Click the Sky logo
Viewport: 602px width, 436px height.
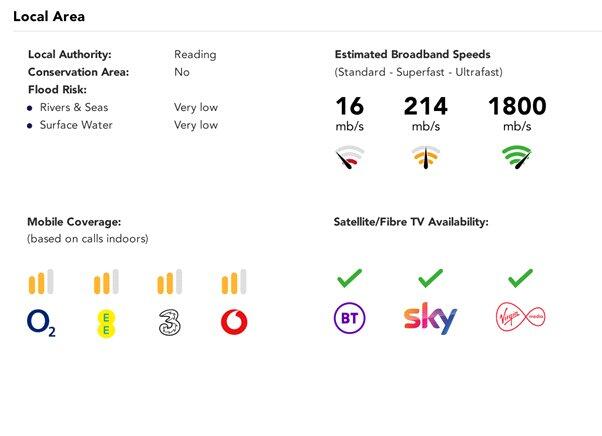pyautogui.click(x=430, y=319)
